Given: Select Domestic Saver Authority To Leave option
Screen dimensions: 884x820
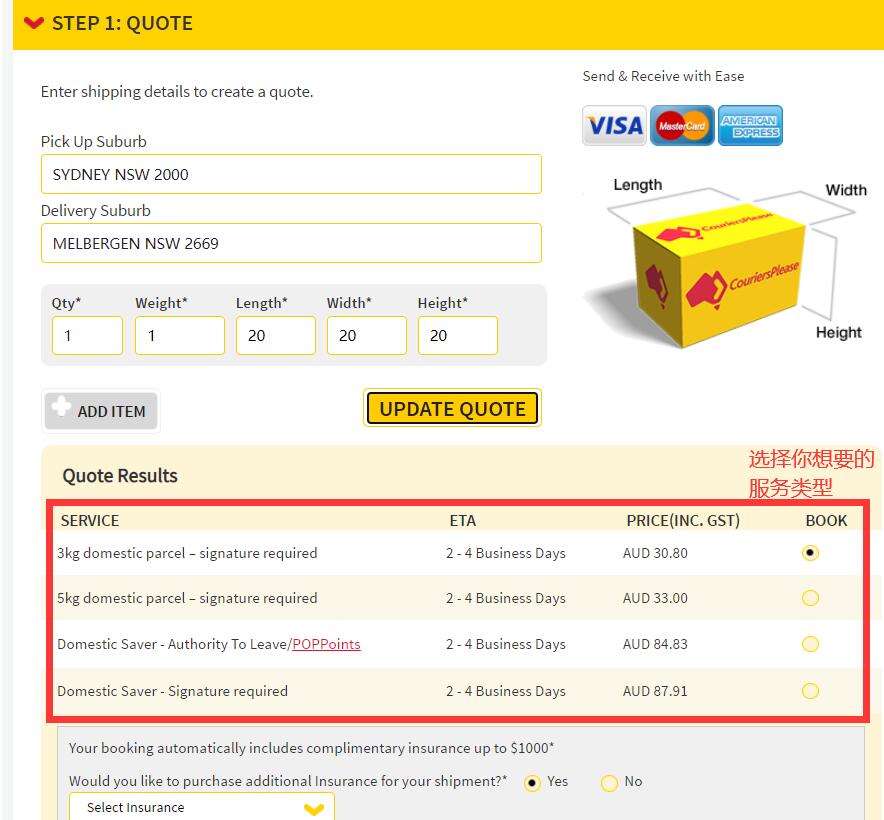Looking at the screenshot, I should [810, 644].
